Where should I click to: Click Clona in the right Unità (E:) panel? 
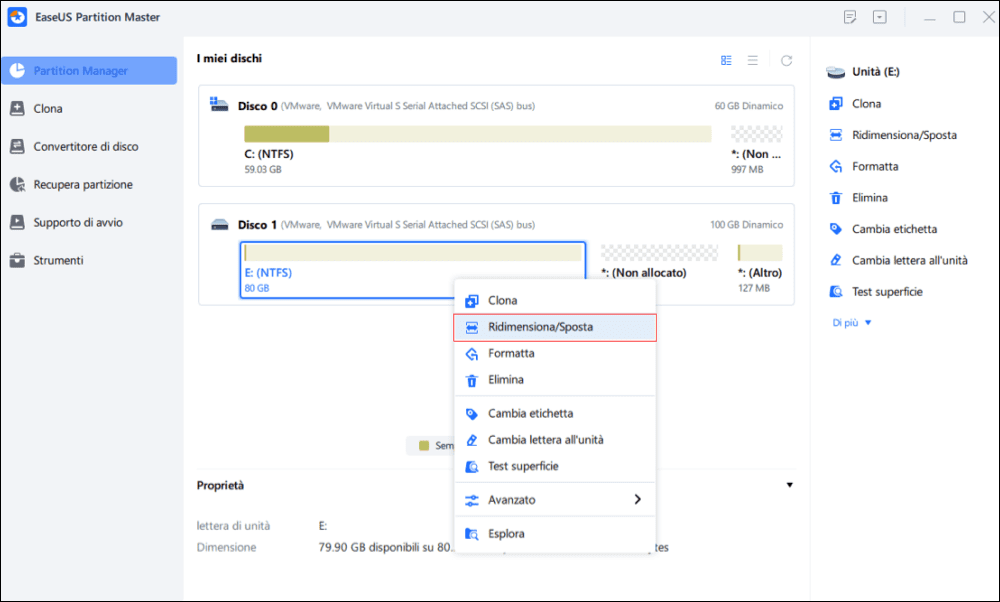click(x=855, y=104)
